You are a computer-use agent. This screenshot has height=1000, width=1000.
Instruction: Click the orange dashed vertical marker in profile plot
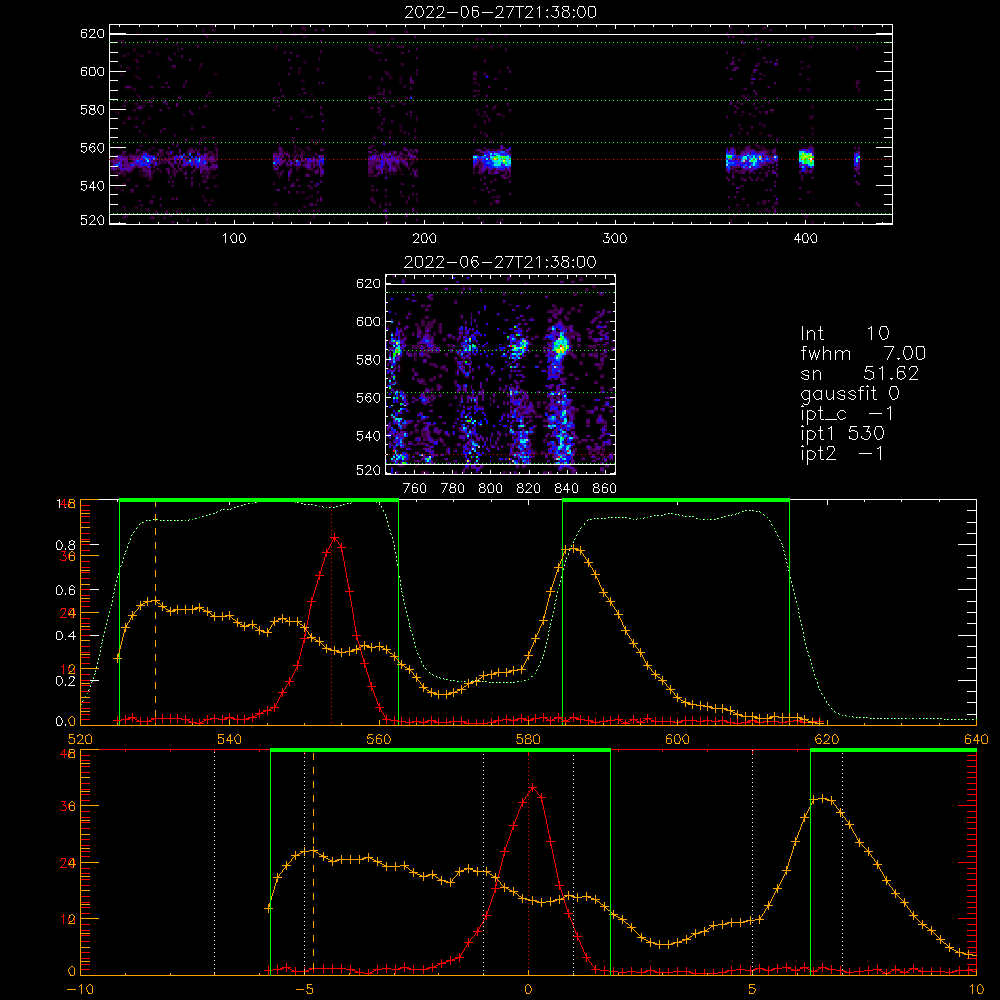(156, 612)
